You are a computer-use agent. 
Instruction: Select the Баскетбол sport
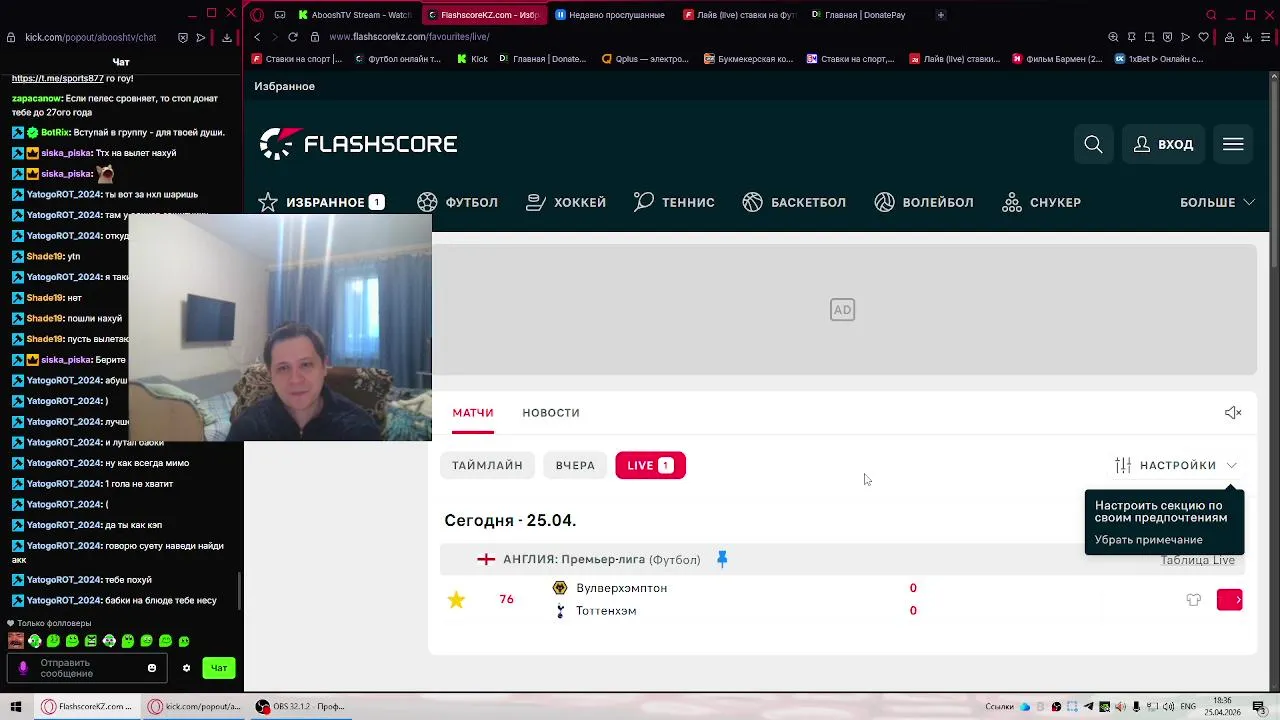pyautogui.click(x=794, y=202)
